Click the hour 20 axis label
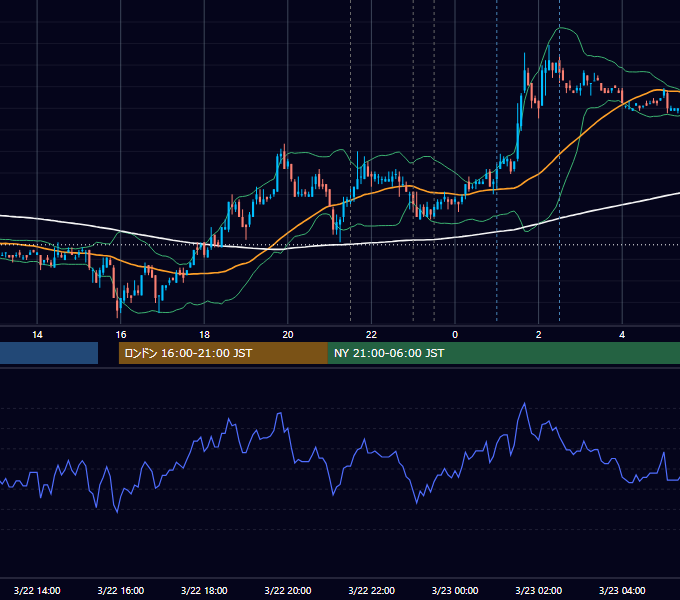This screenshot has width=680, height=600. click(x=288, y=335)
